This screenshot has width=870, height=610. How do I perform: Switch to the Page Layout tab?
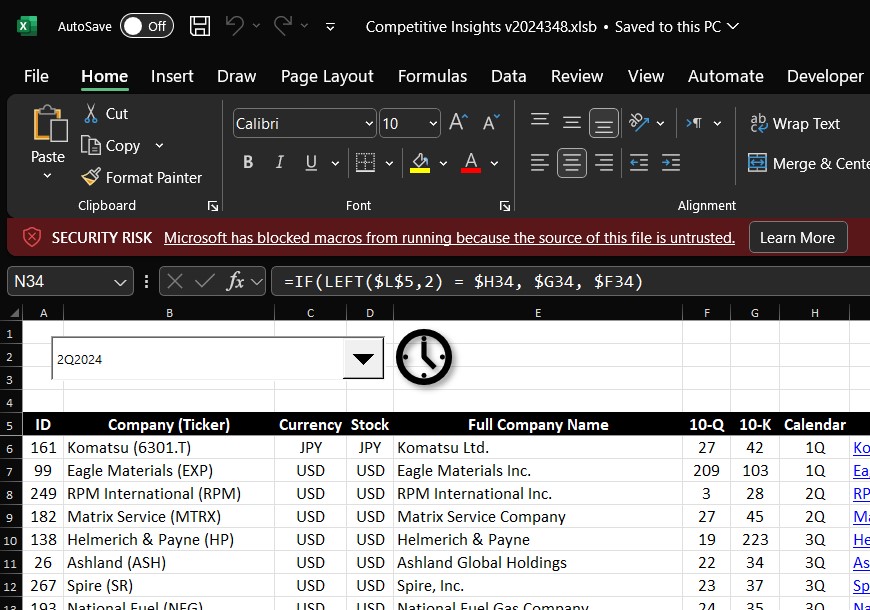327,76
